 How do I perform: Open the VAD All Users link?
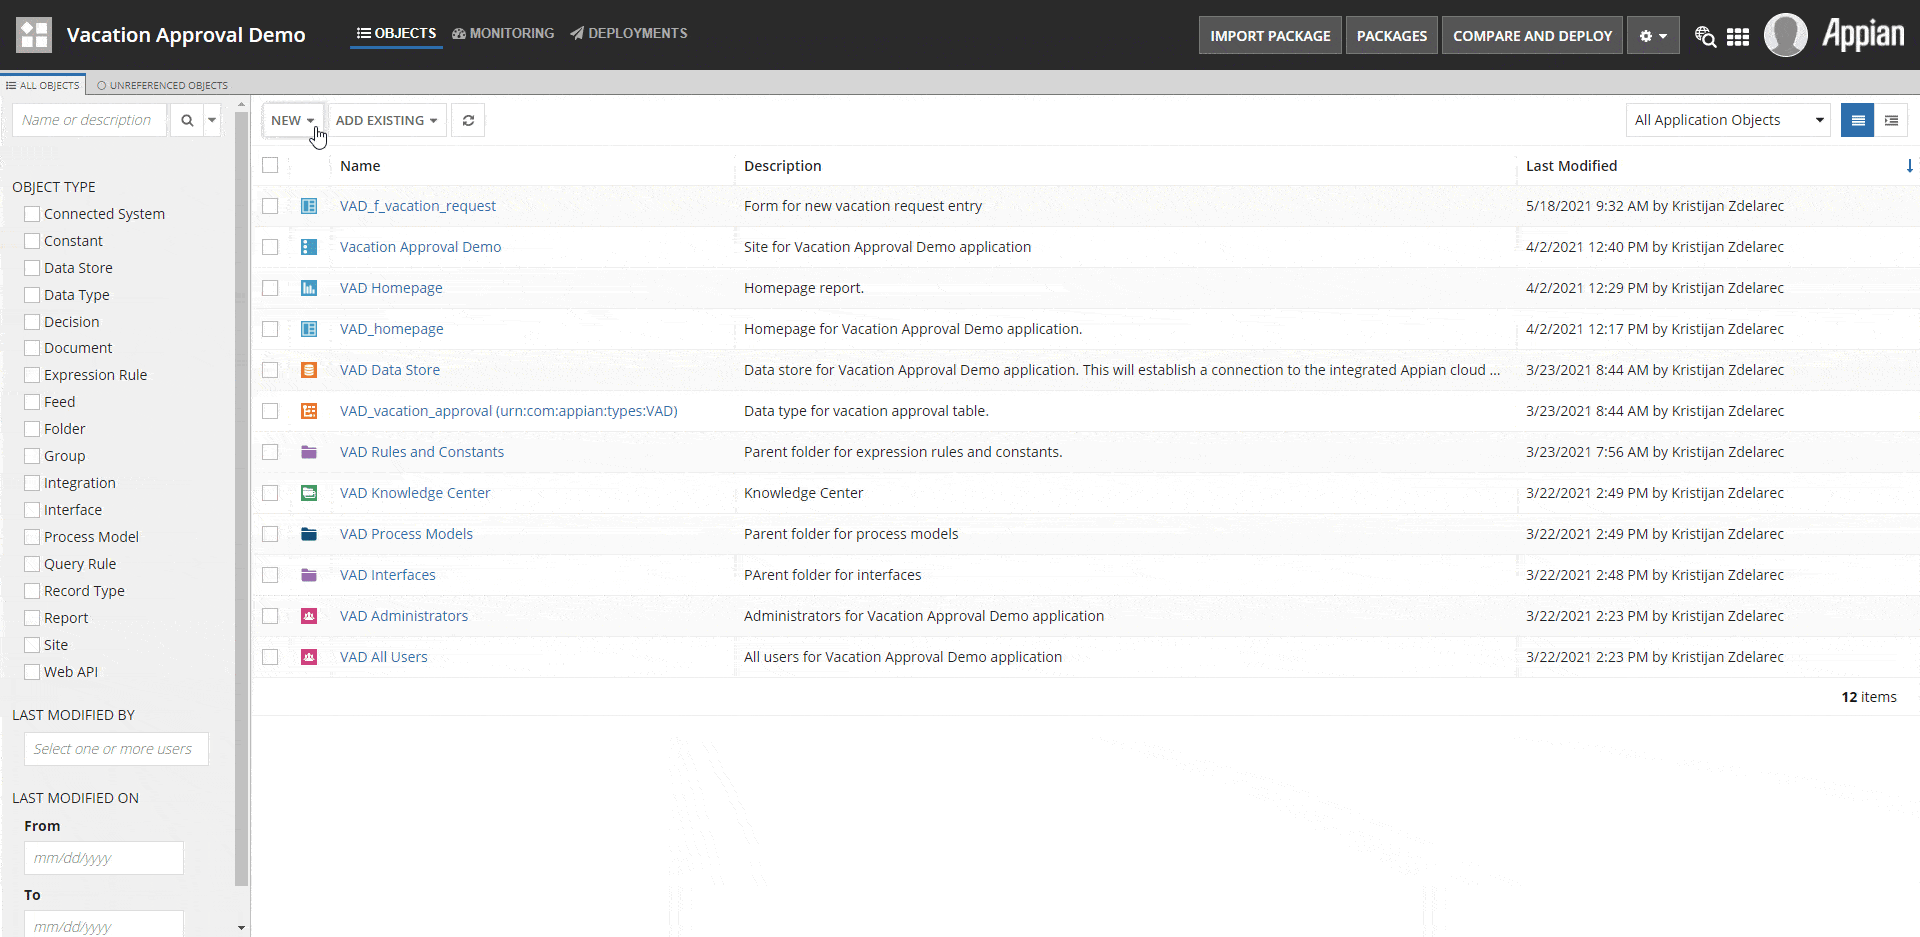coord(384,657)
